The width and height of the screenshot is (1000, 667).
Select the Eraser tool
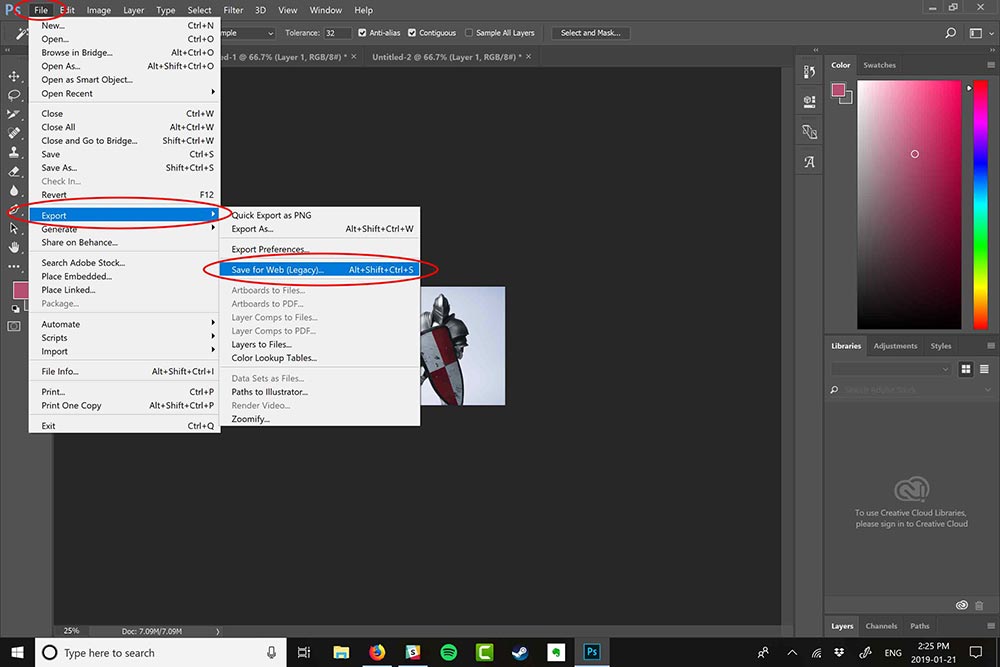(14, 171)
